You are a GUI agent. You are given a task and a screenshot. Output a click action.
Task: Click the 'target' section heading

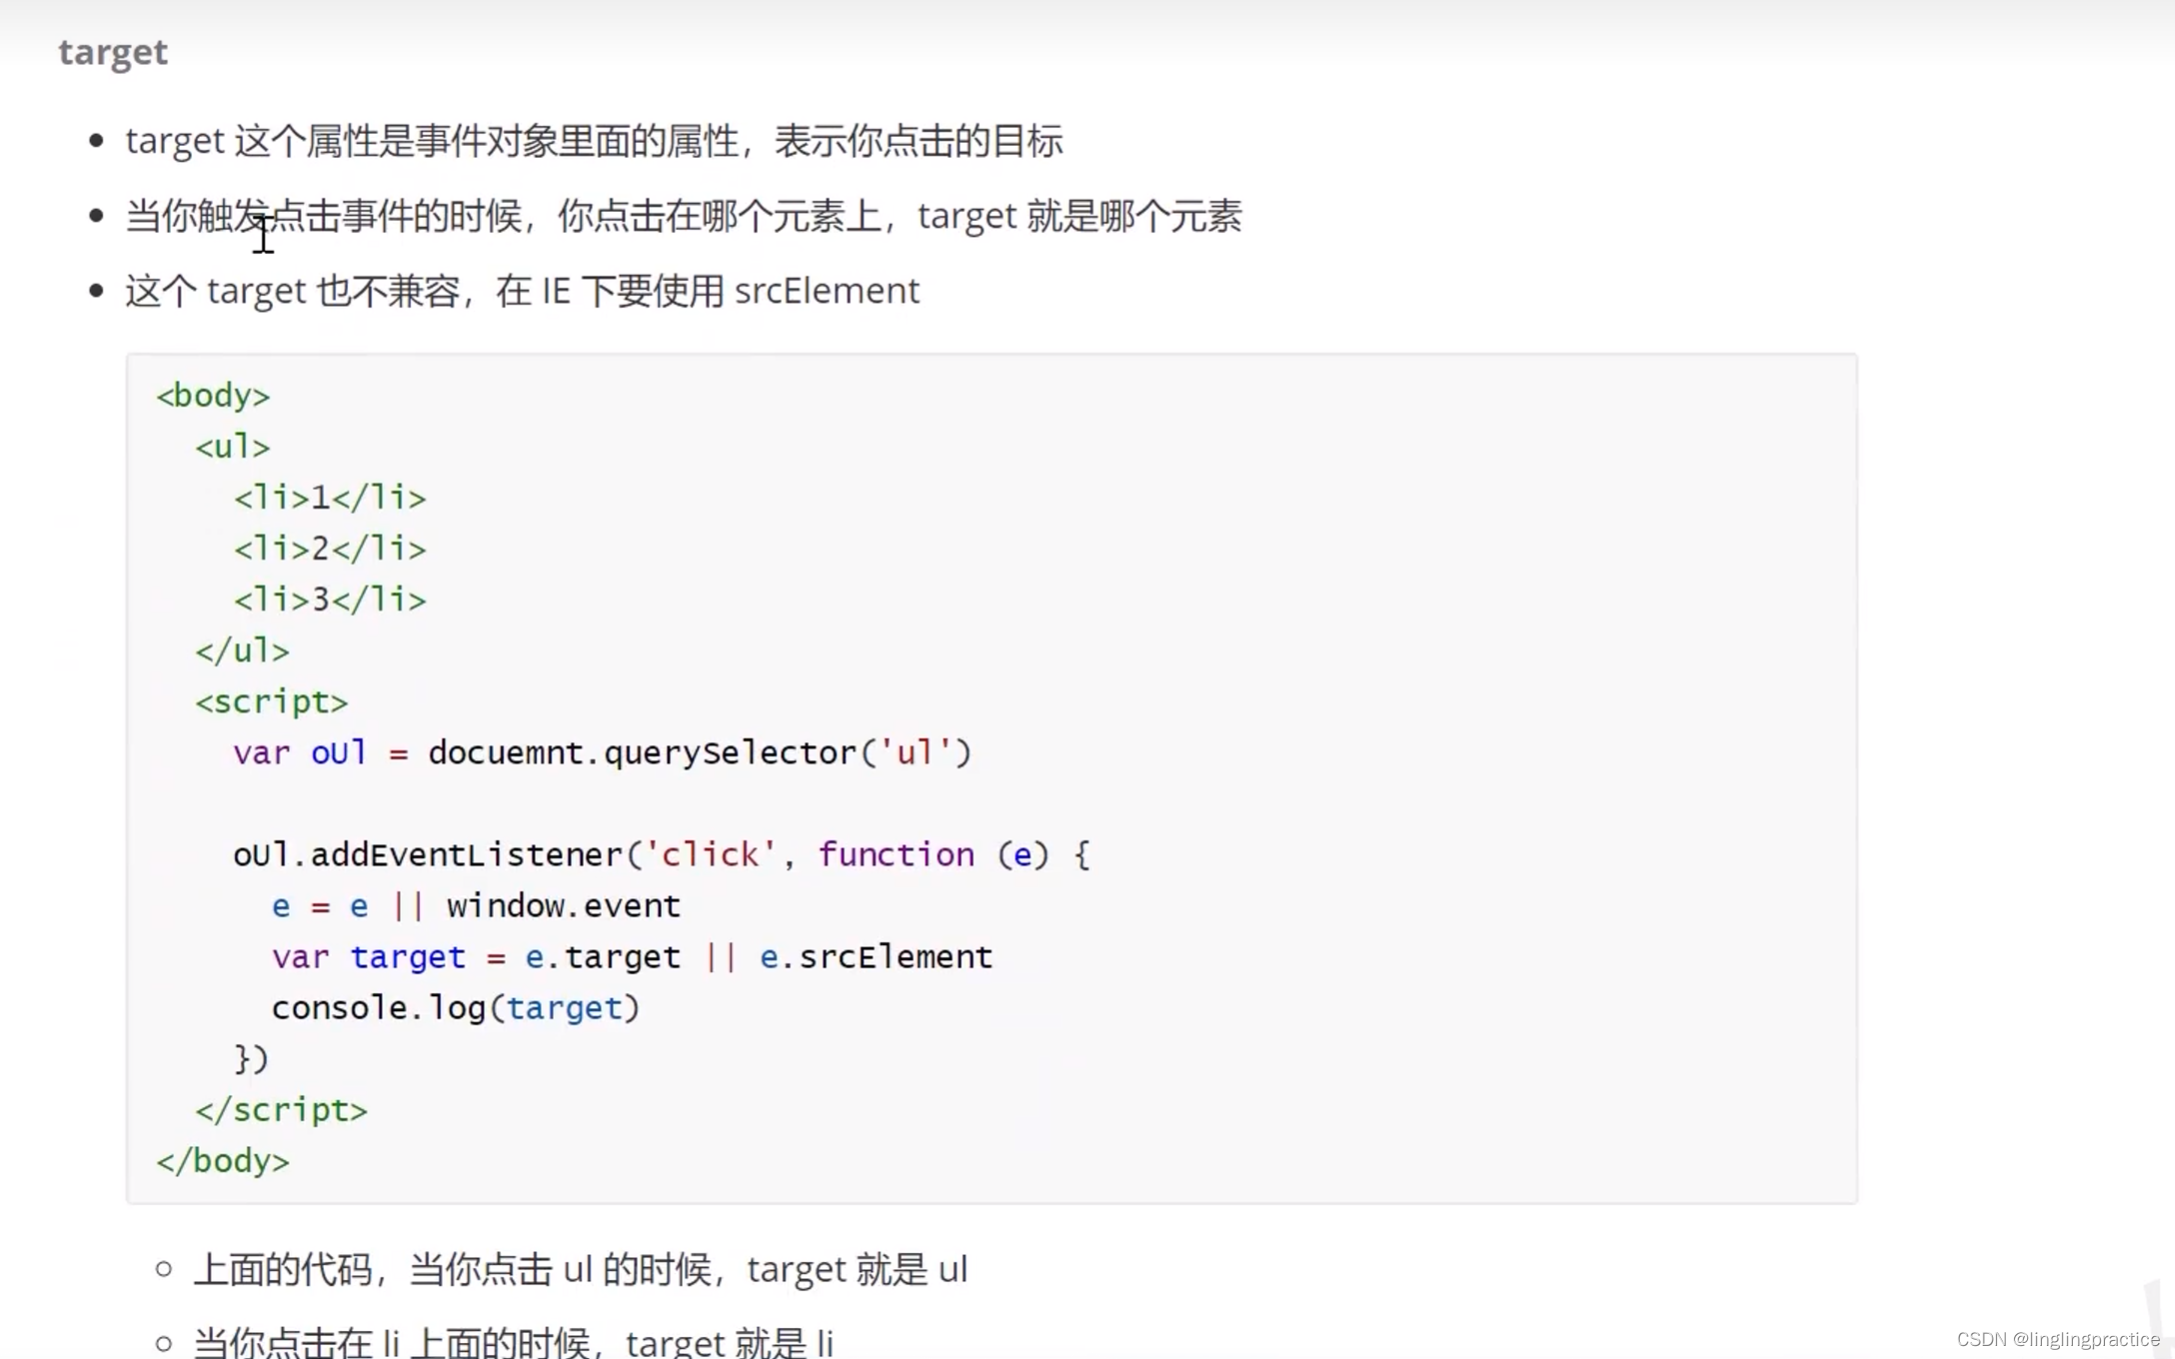113,51
